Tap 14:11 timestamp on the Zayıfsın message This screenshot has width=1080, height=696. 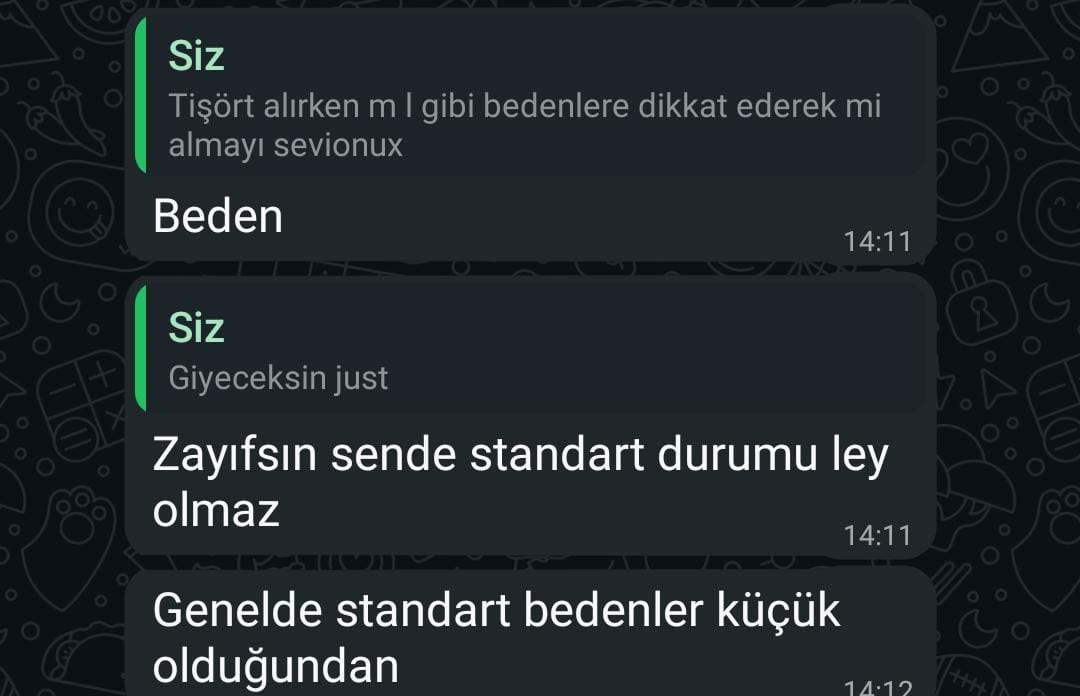pos(878,535)
